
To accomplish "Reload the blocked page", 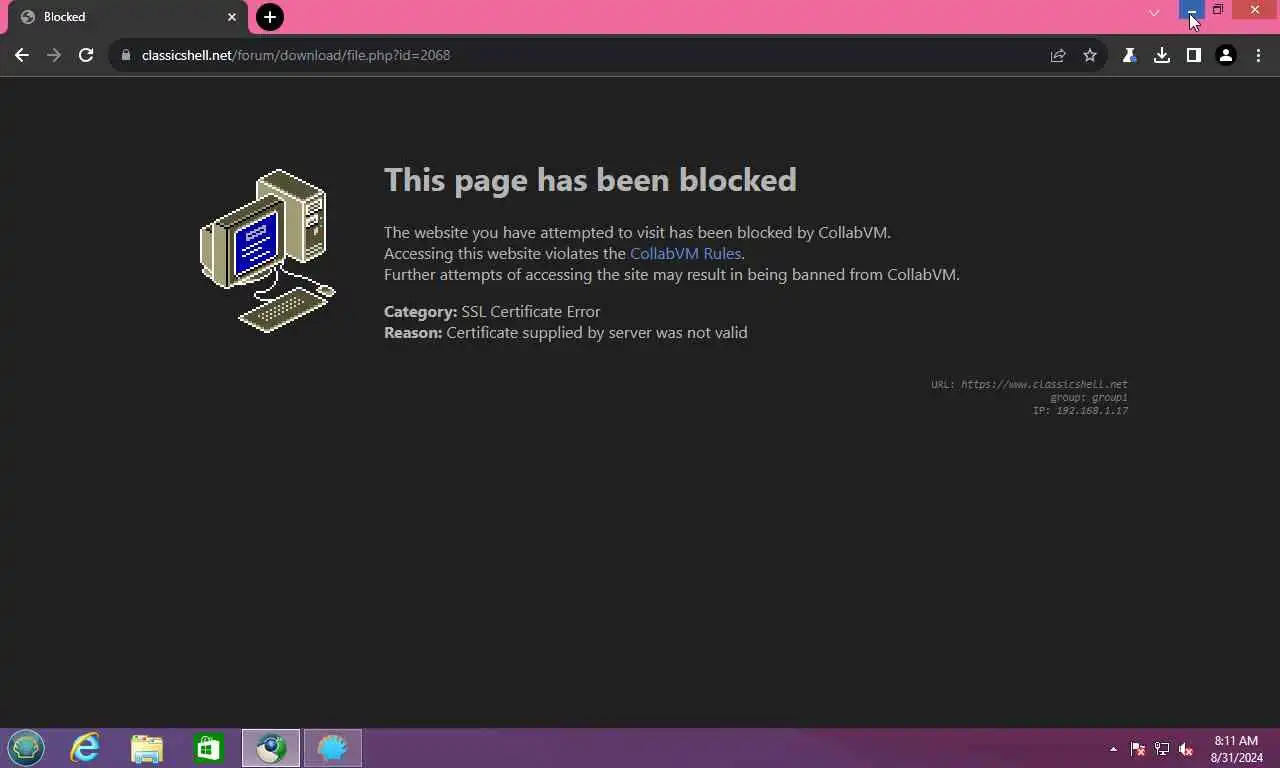I will coord(86,55).
